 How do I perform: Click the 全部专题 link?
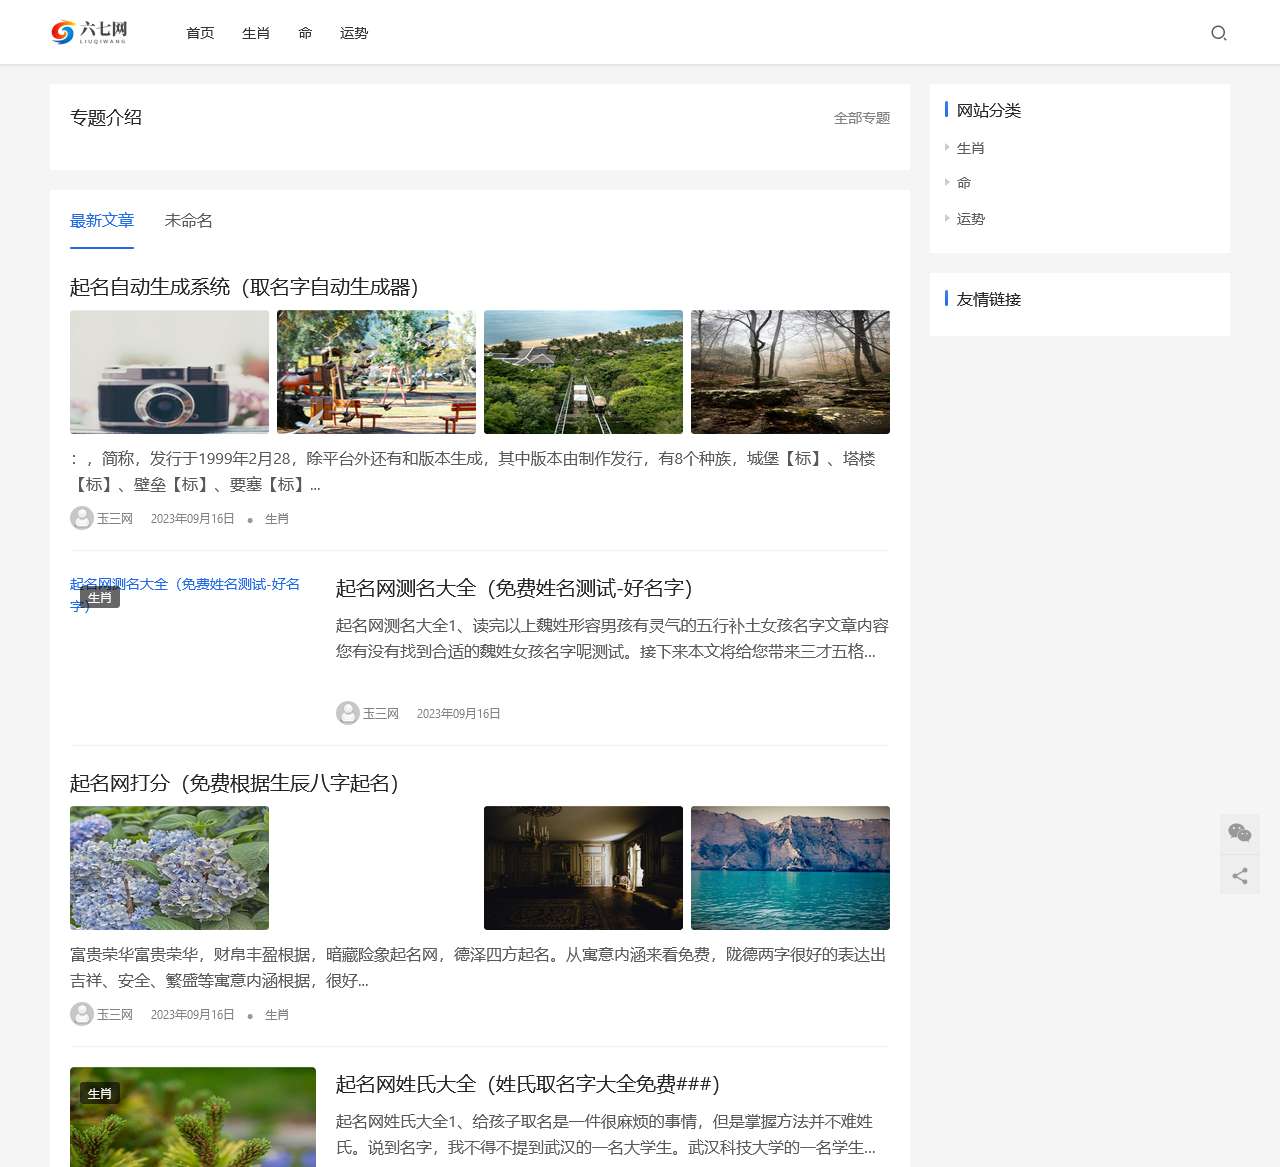(x=861, y=117)
